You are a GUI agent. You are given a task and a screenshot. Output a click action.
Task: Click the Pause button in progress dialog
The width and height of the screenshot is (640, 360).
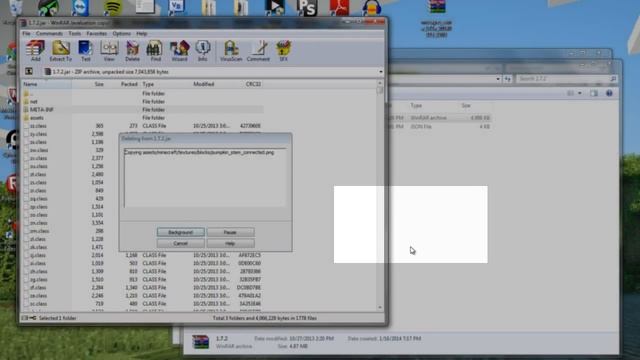tap(230, 232)
